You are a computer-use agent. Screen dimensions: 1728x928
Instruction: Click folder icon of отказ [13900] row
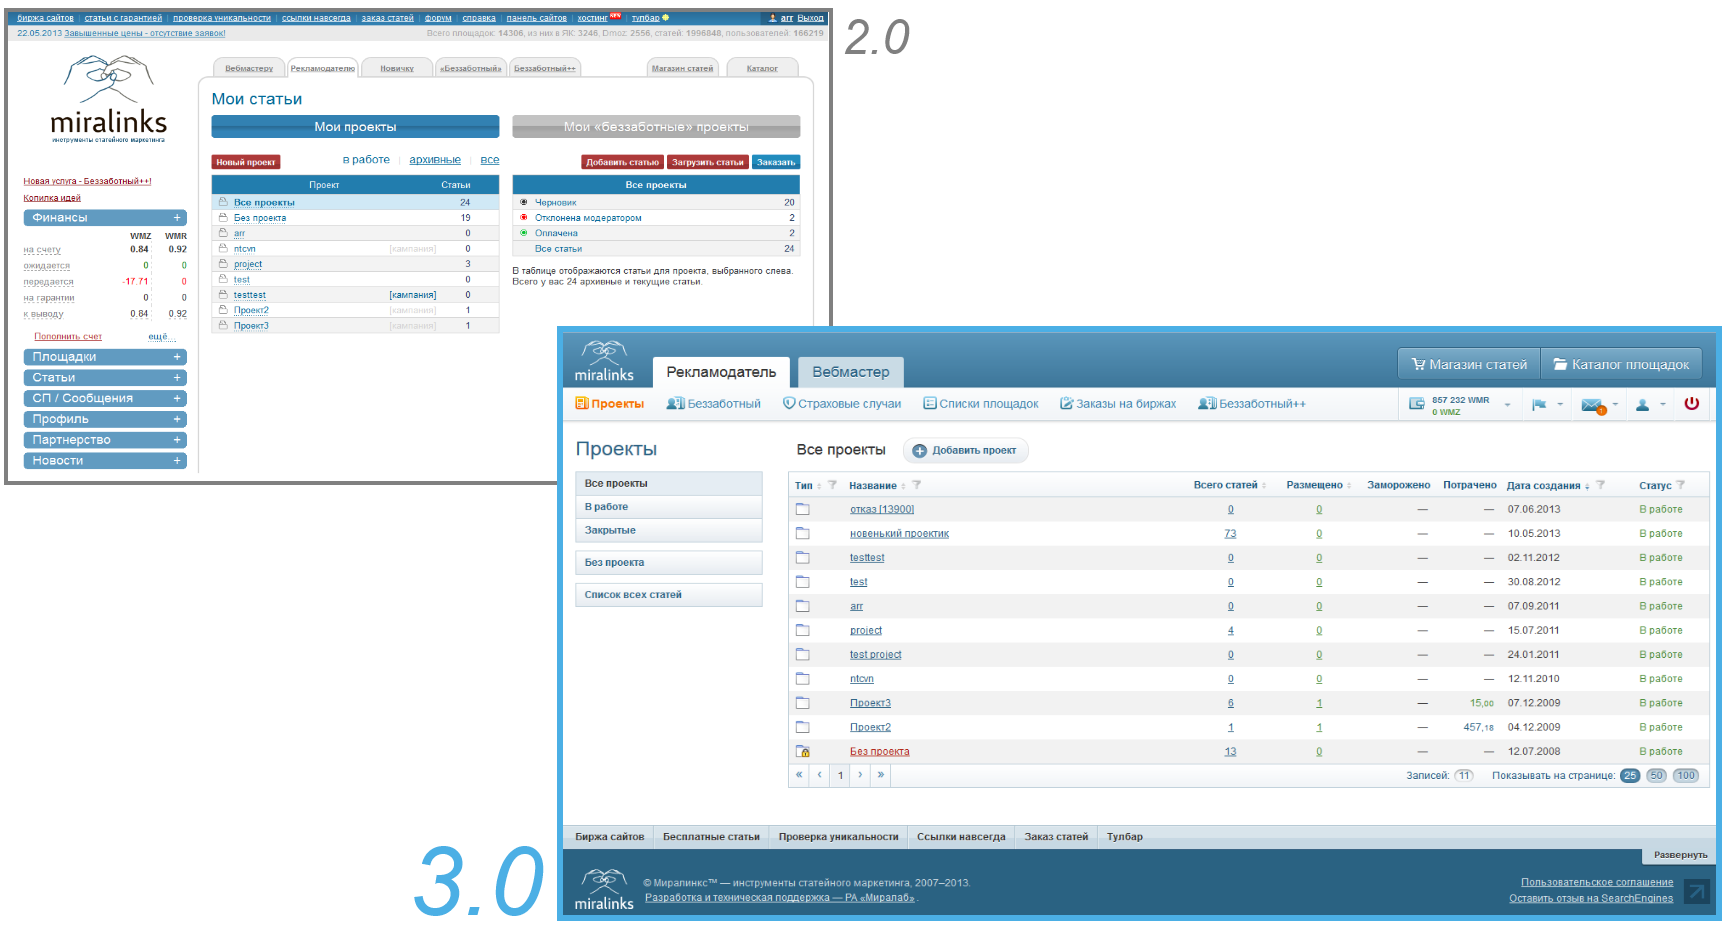802,509
